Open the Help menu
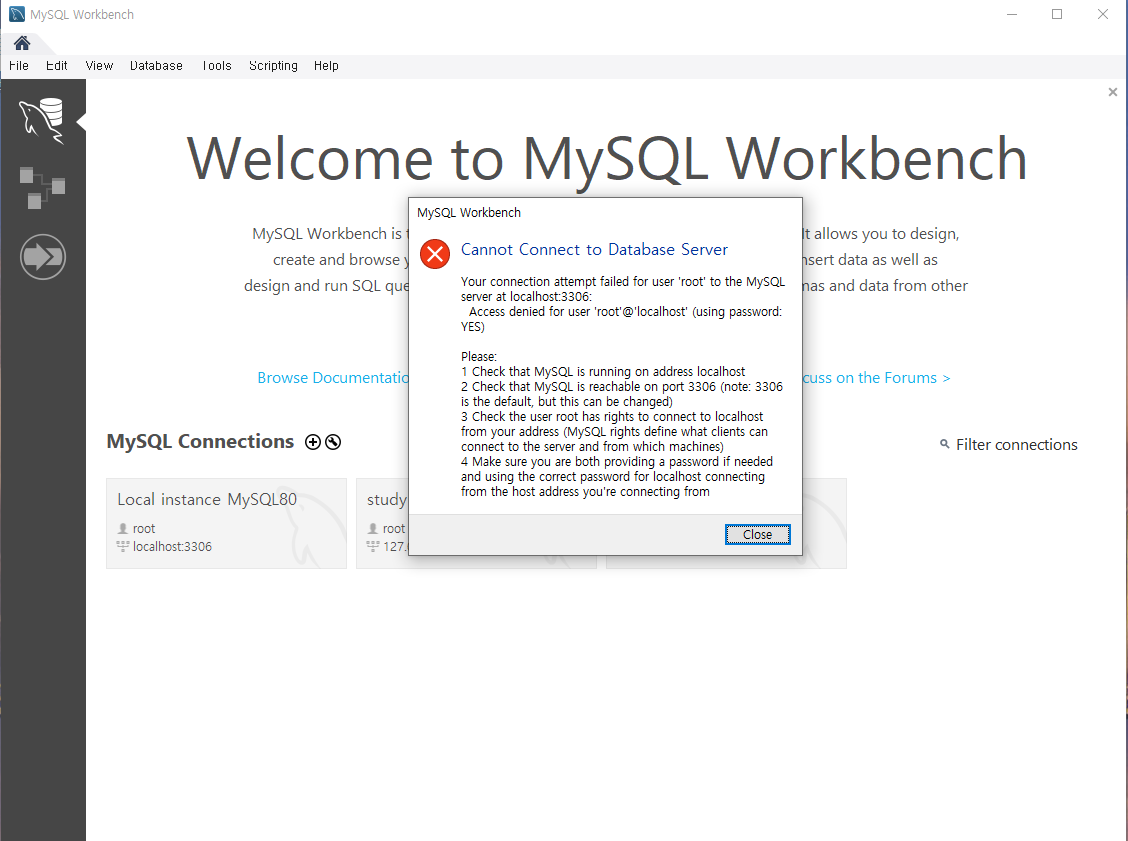The width and height of the screenshot is (1128, 841). point(326,65)
